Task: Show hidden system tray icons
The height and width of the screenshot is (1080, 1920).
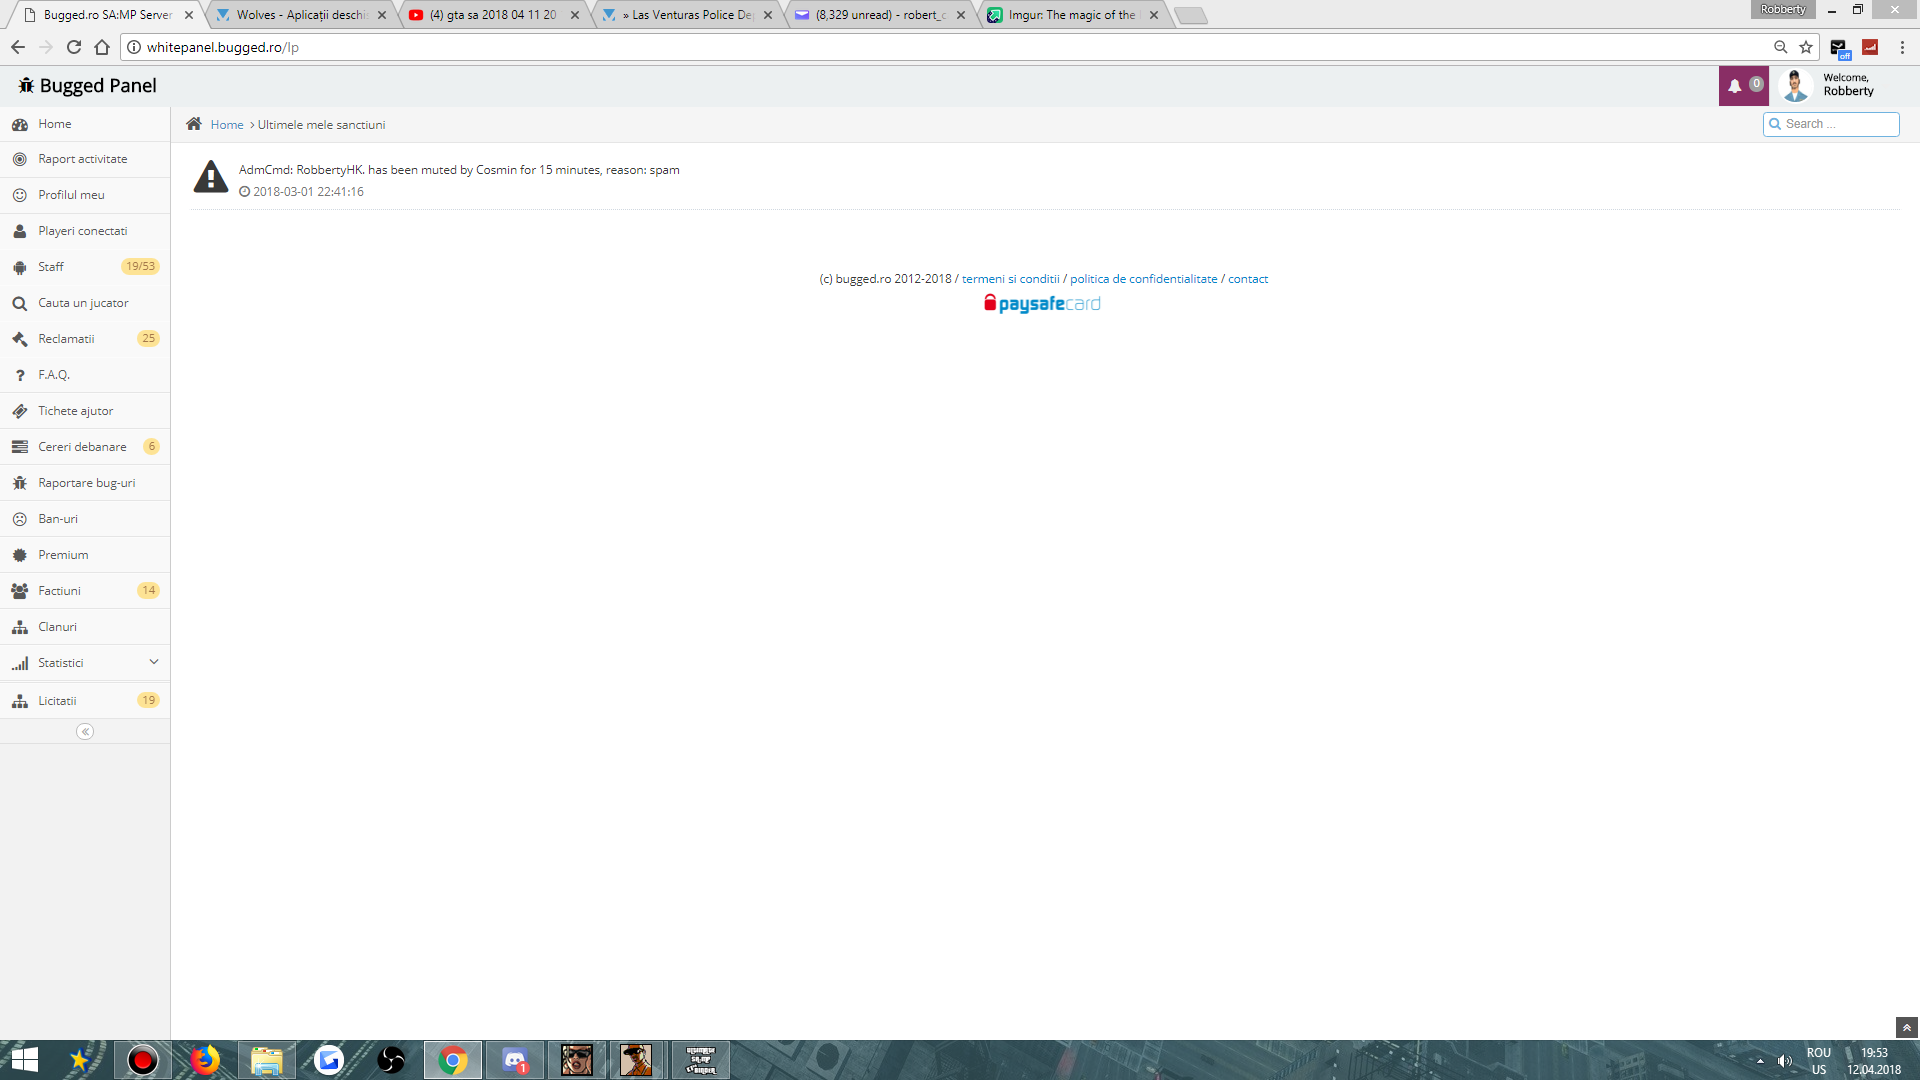Action: tap(1760, 1061)
